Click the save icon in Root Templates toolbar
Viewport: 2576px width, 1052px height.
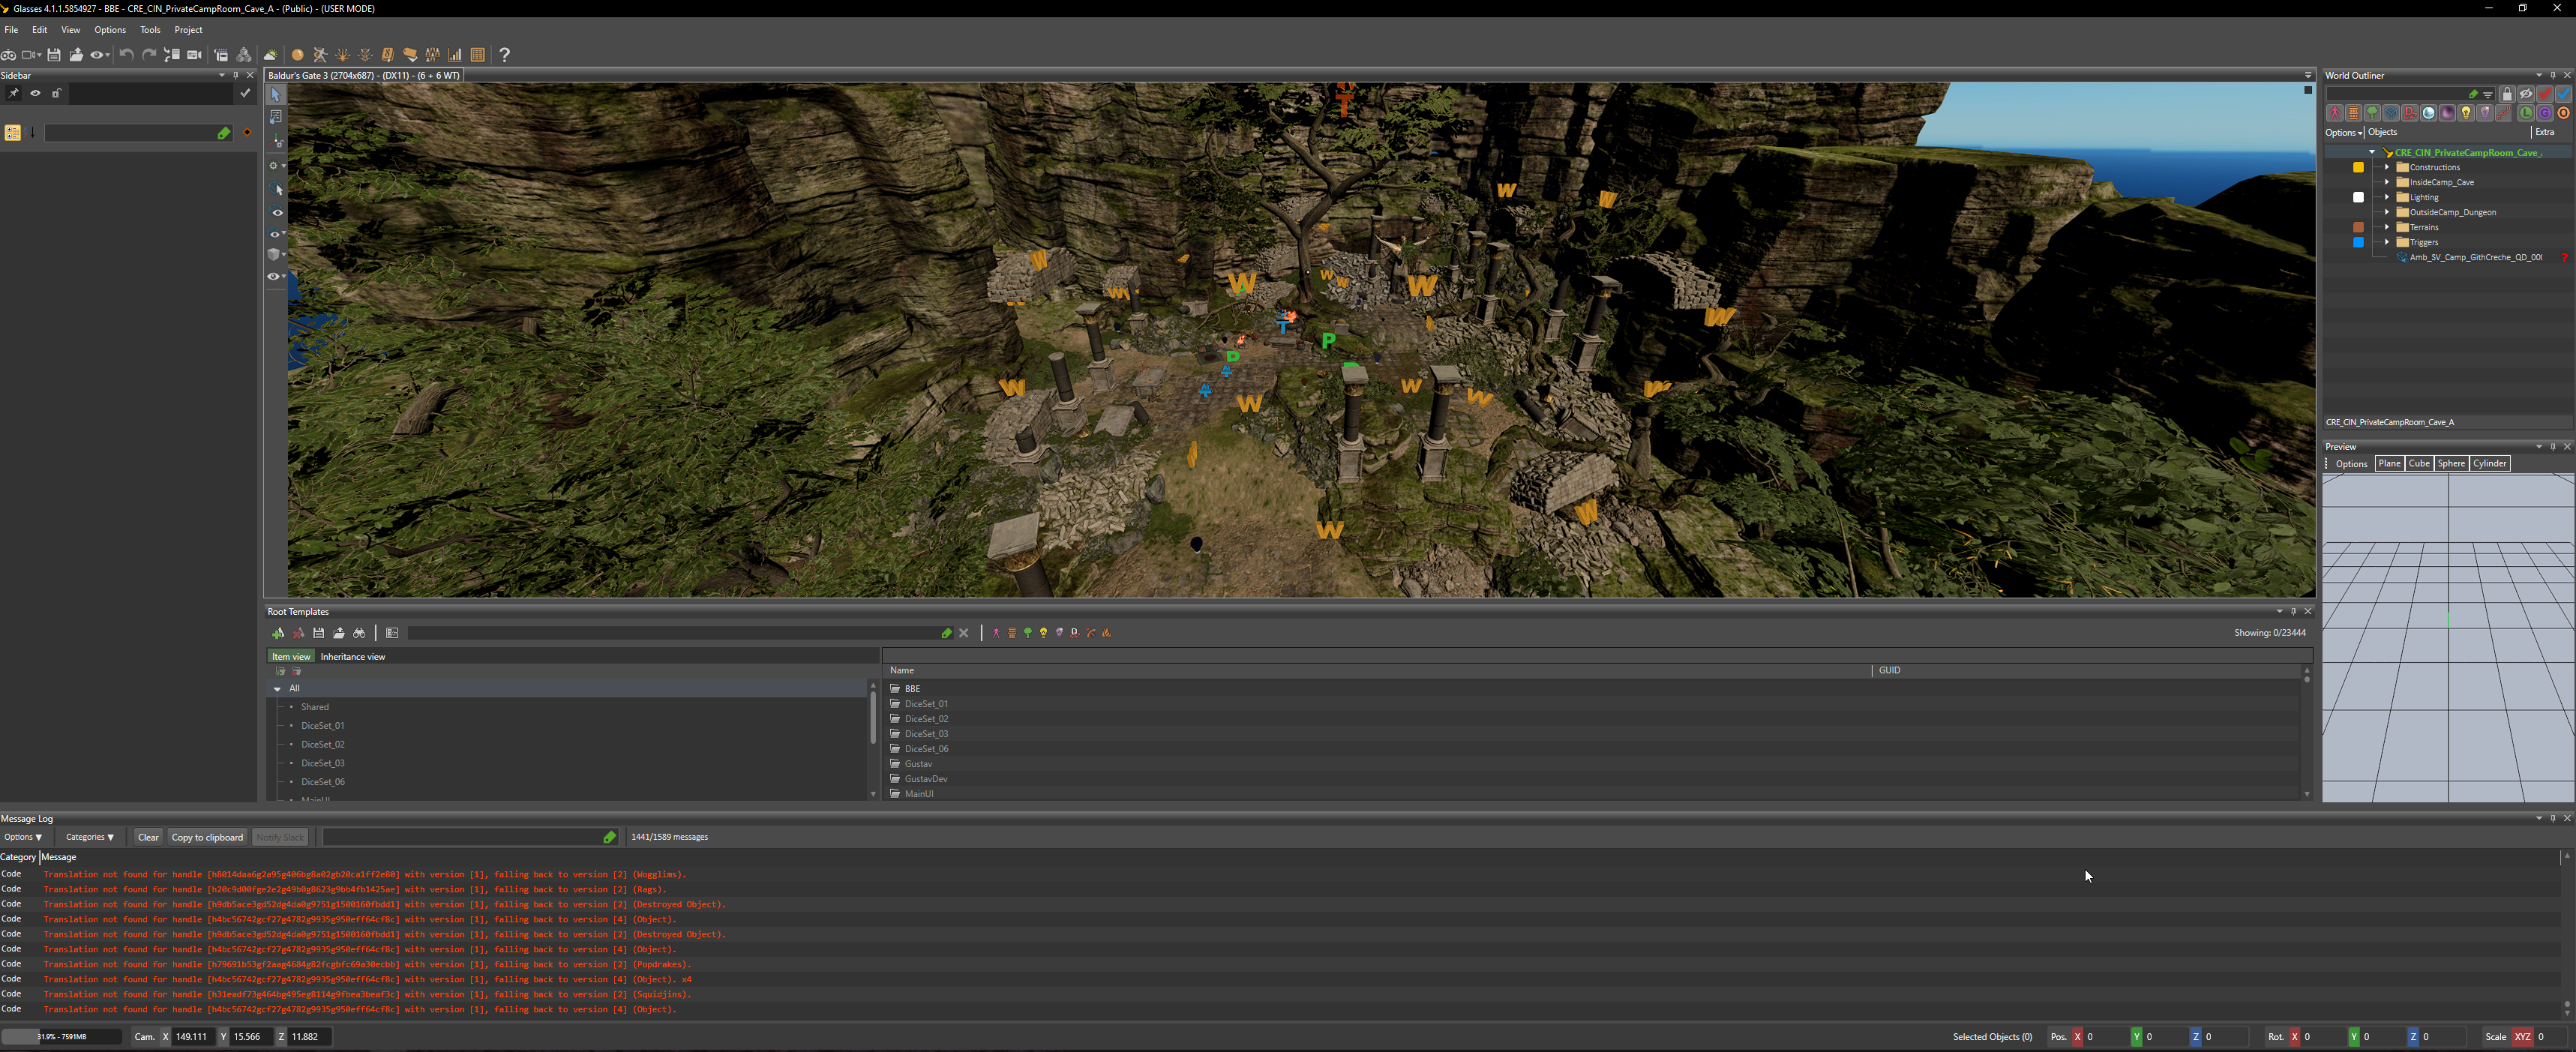[319, 633]
